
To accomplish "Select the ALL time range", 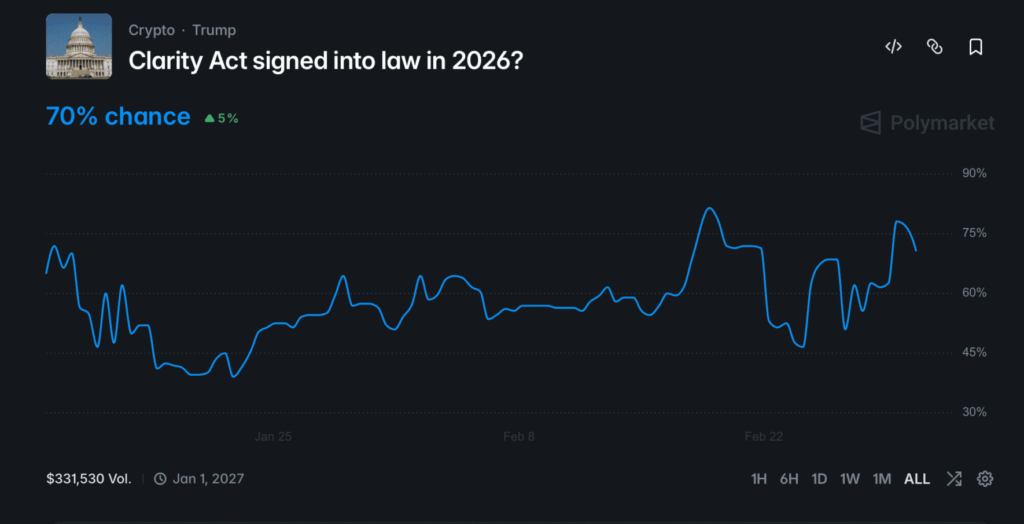I will tap(917, 479).
